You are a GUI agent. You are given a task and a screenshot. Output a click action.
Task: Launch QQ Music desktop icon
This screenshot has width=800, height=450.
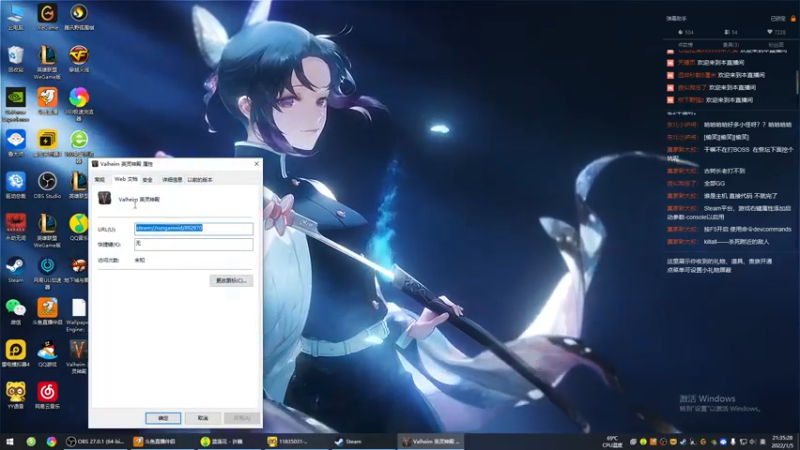click(79, 228)
